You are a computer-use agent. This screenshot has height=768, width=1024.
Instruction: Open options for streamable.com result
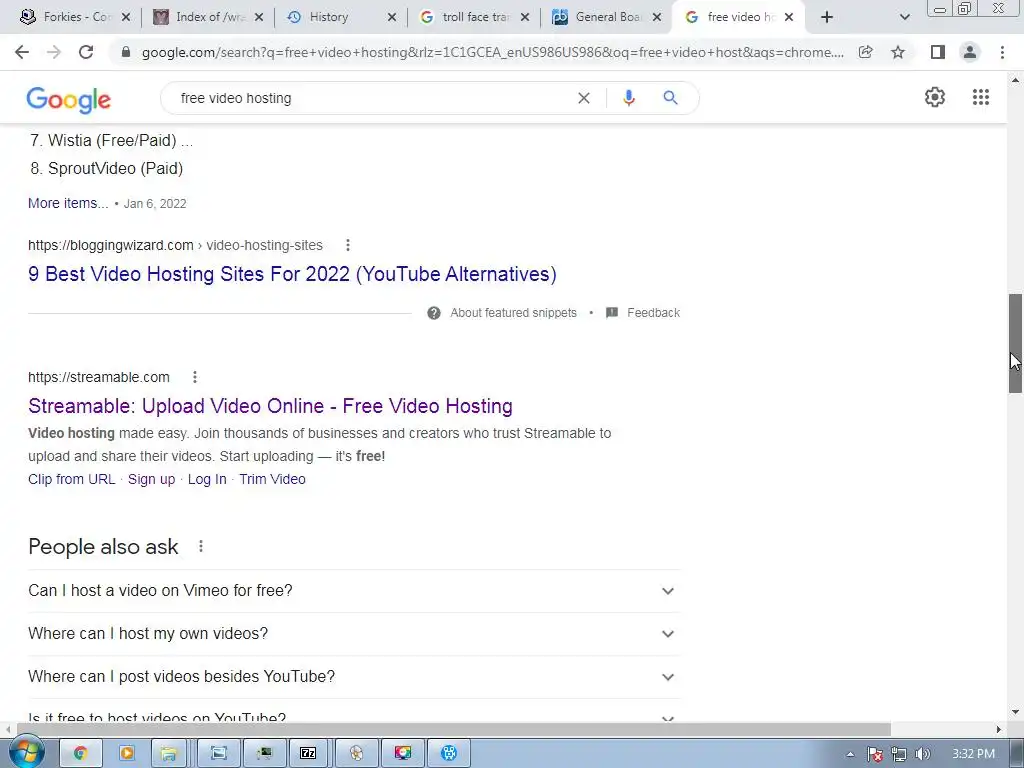point(195,377)
